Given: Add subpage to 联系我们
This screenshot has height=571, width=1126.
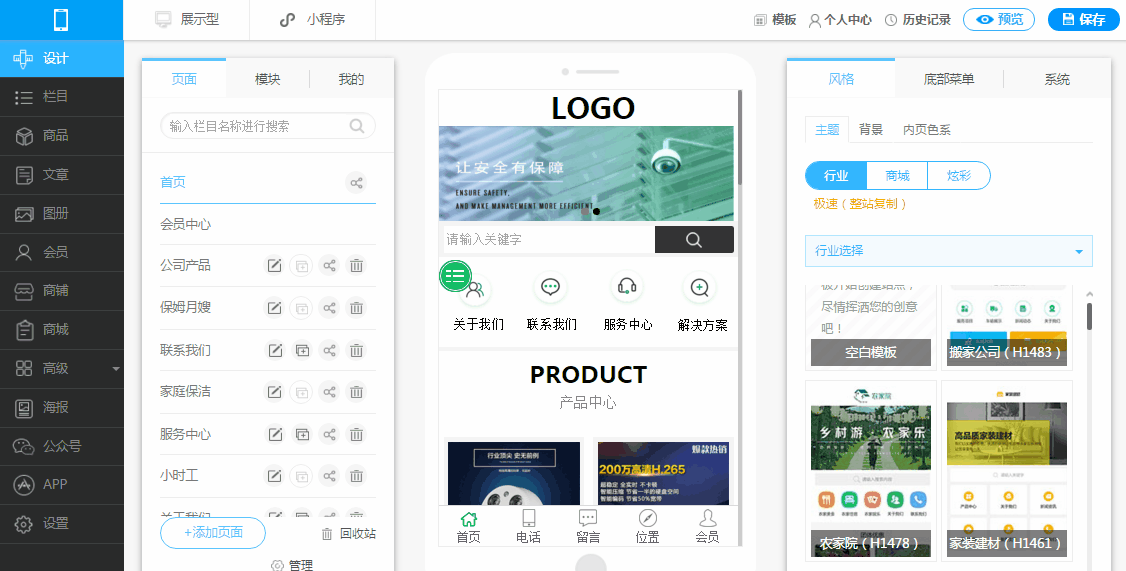Looking at the screenshot, I should pos(302,351).
